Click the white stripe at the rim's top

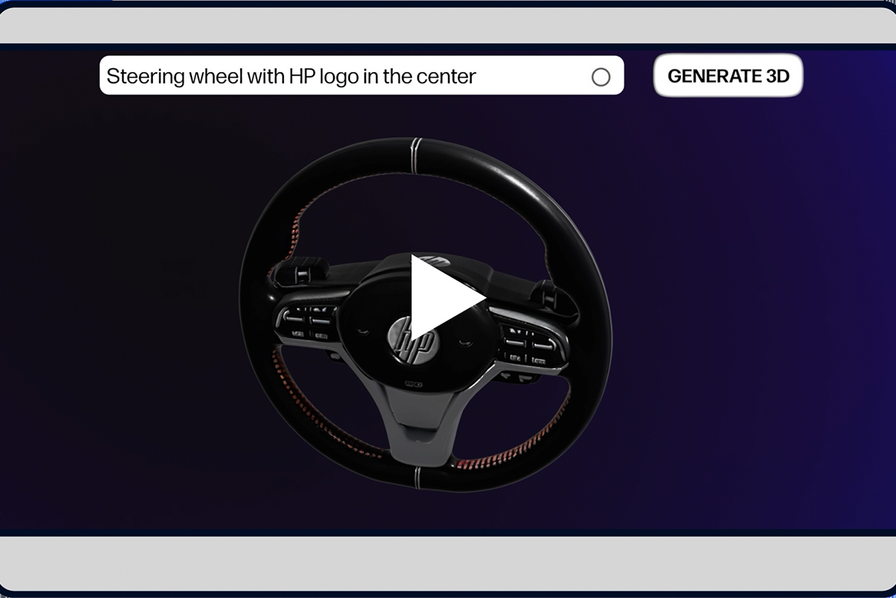point(415,150)
